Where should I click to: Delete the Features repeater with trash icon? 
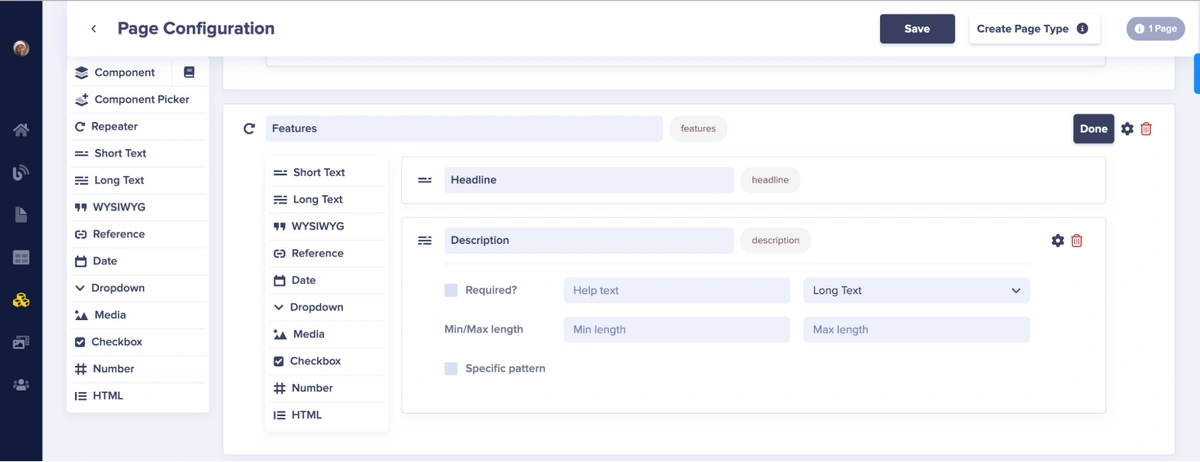coord(1146,129)
